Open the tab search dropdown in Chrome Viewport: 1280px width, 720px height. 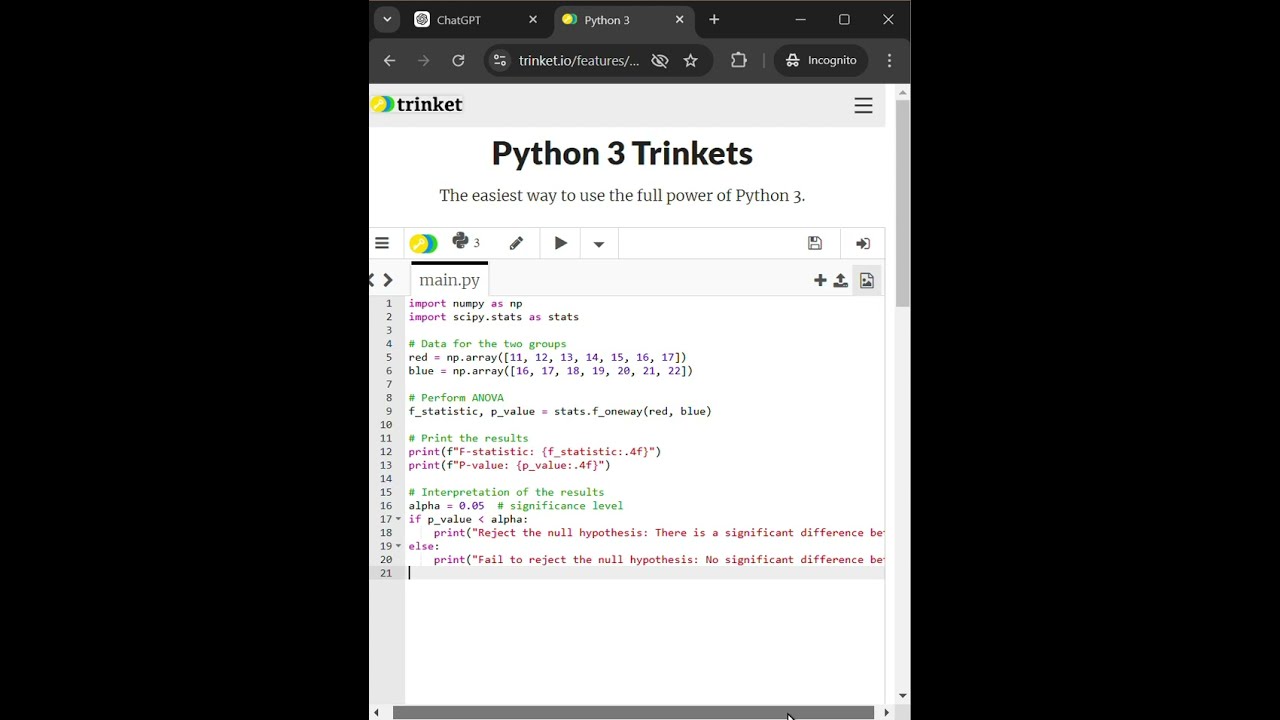(x=387, y=20)
